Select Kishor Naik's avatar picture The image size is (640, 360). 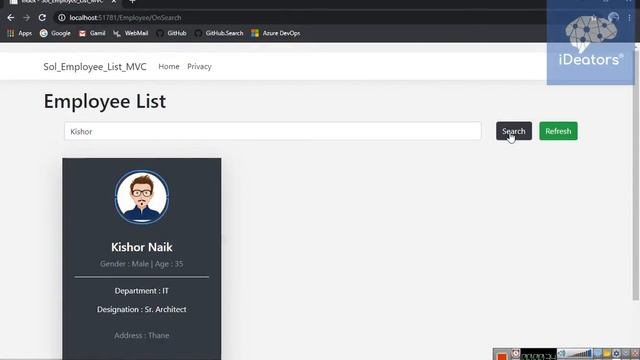click(142, 197)
